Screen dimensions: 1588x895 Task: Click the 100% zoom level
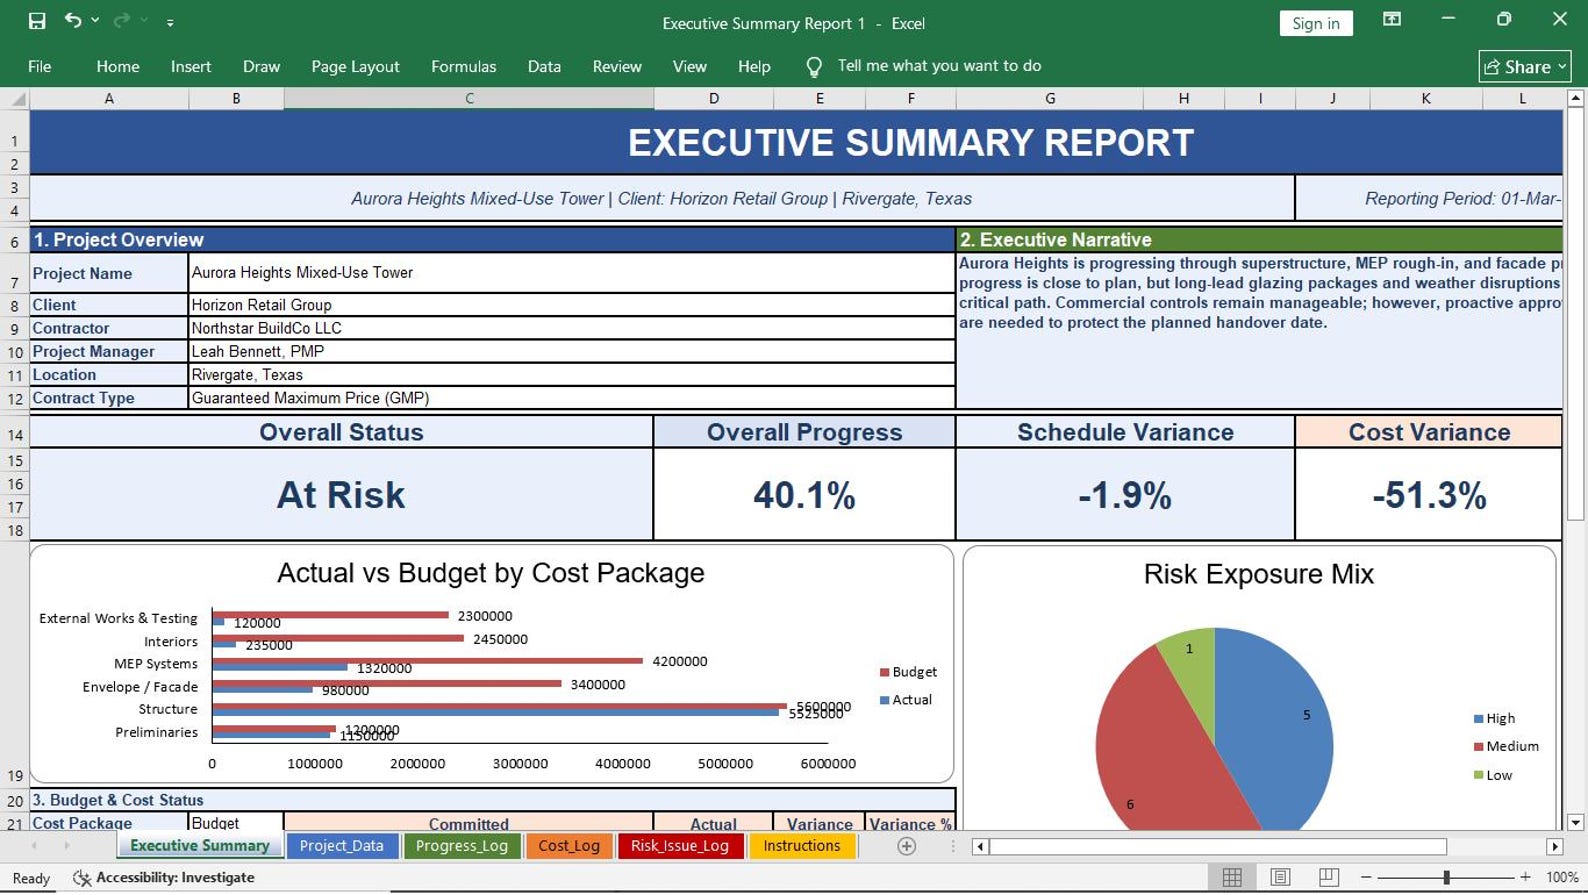[1562, 877]
